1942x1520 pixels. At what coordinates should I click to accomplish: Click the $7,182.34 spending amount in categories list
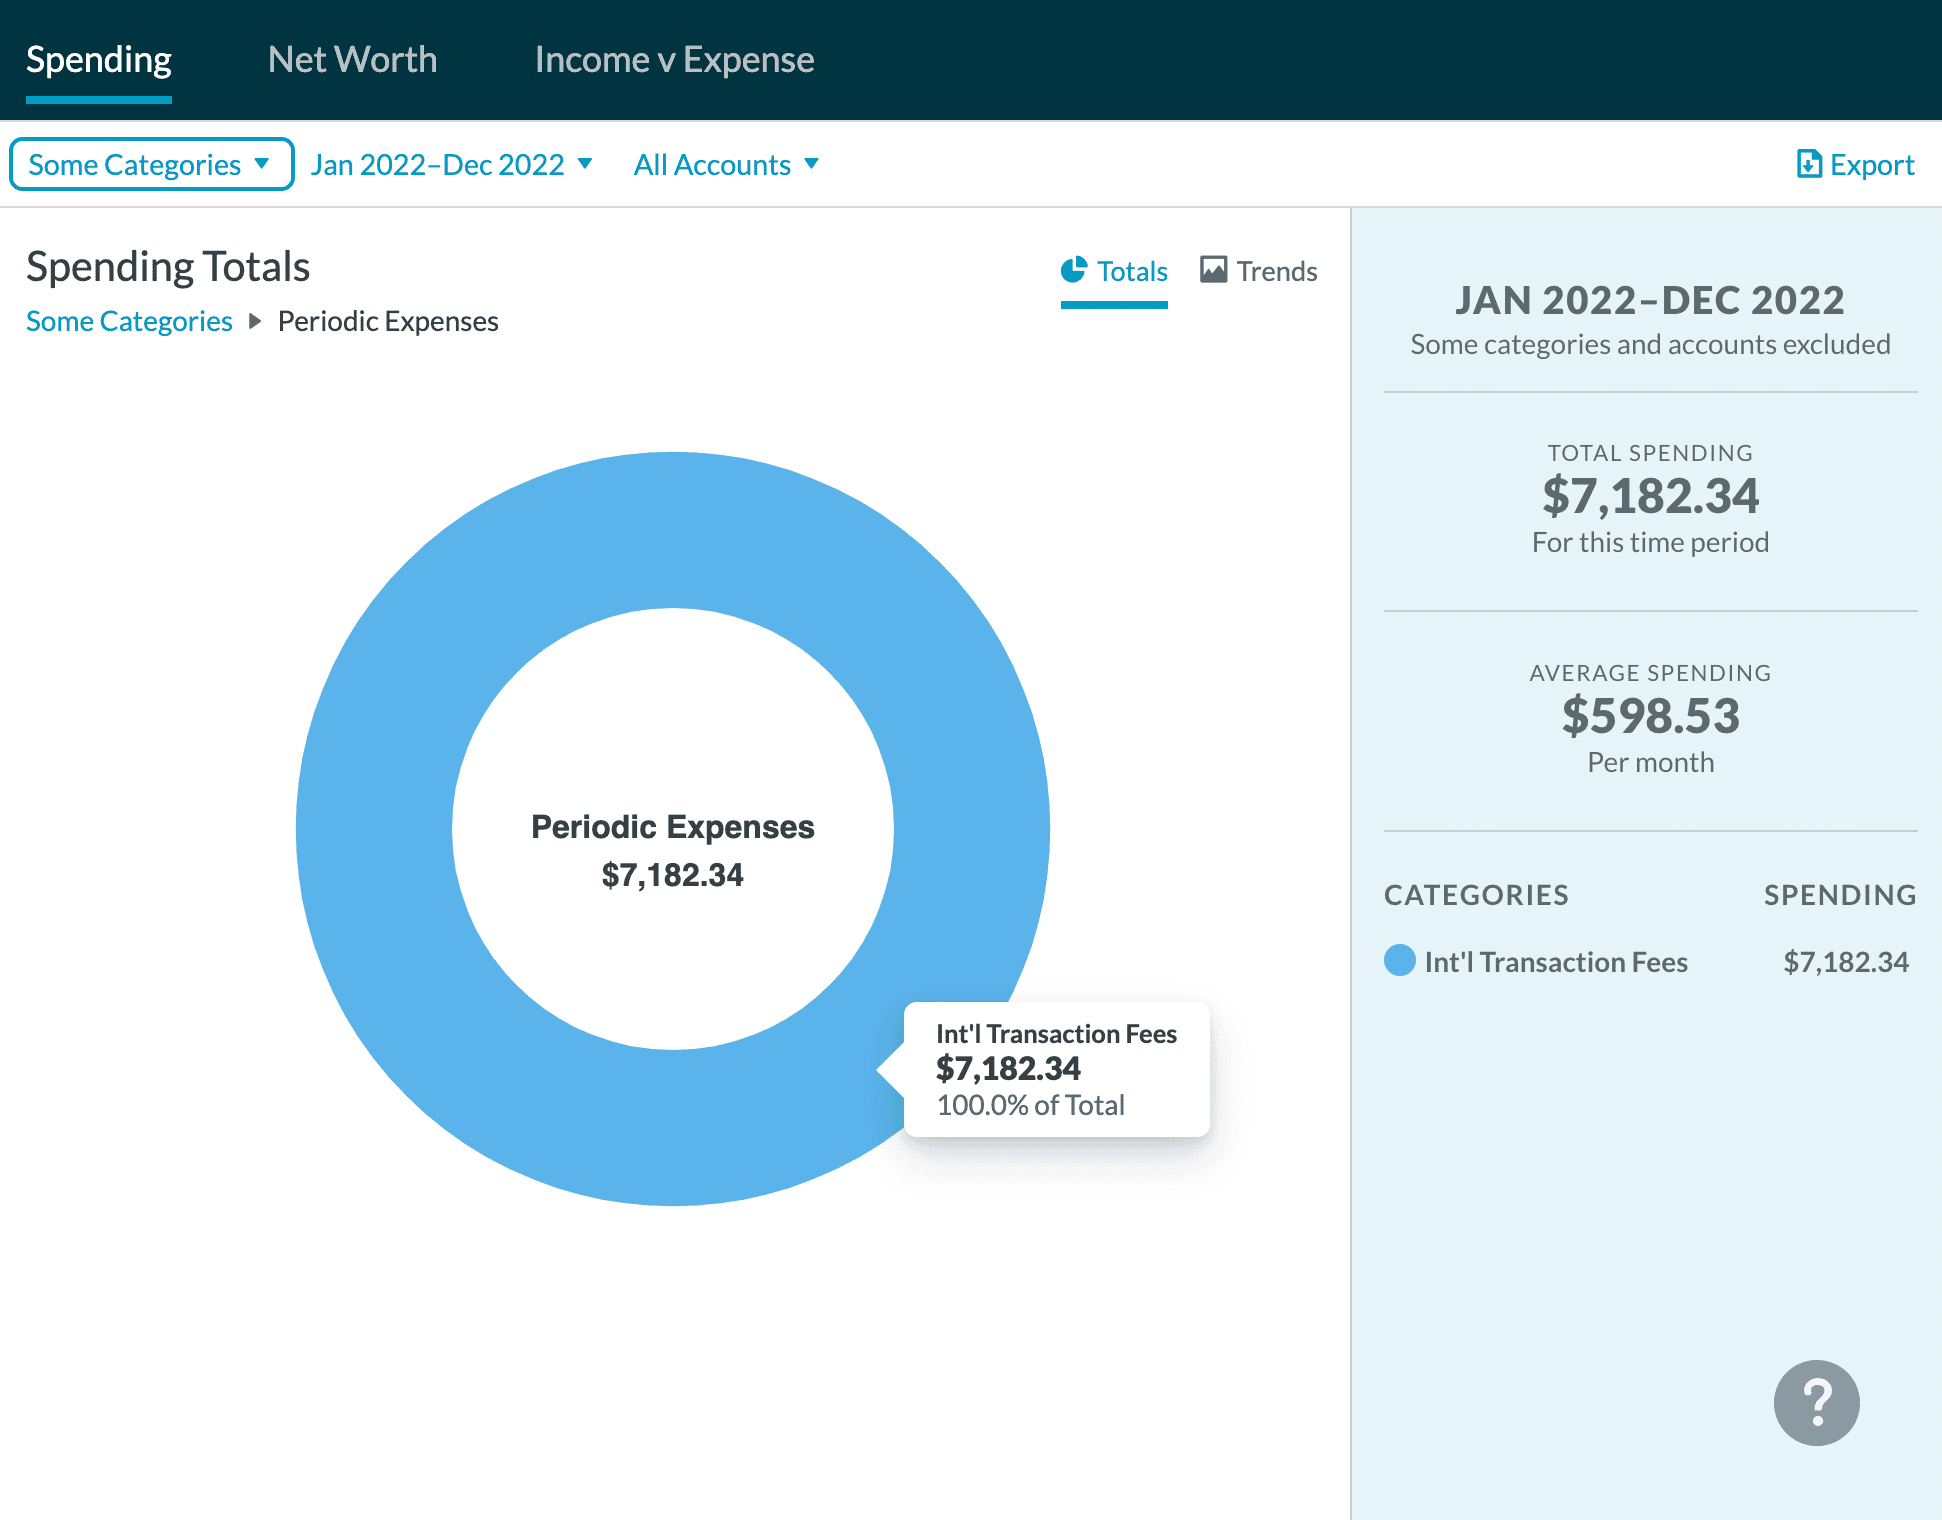coord(1846,962)
